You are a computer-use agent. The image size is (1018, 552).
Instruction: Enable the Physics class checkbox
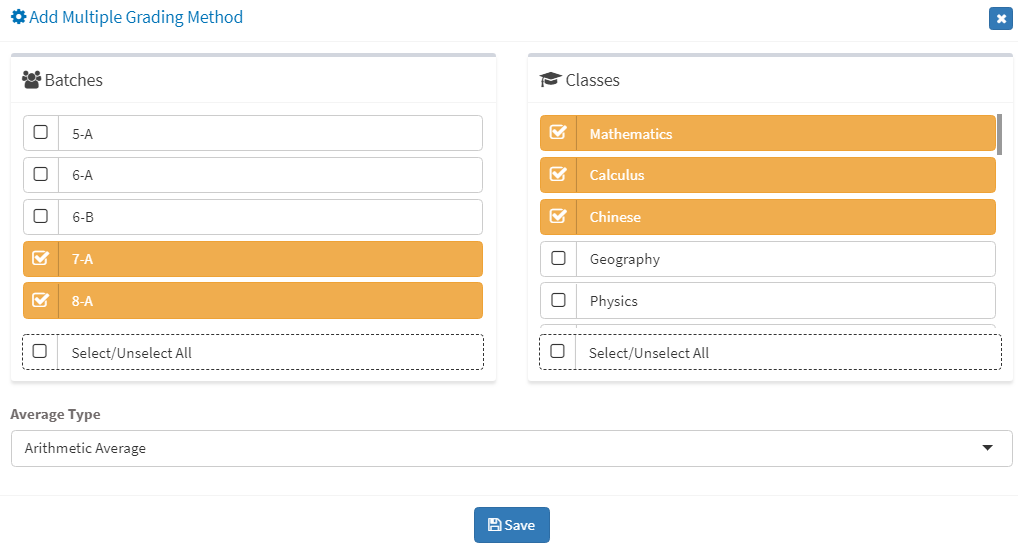coord(558,300)
